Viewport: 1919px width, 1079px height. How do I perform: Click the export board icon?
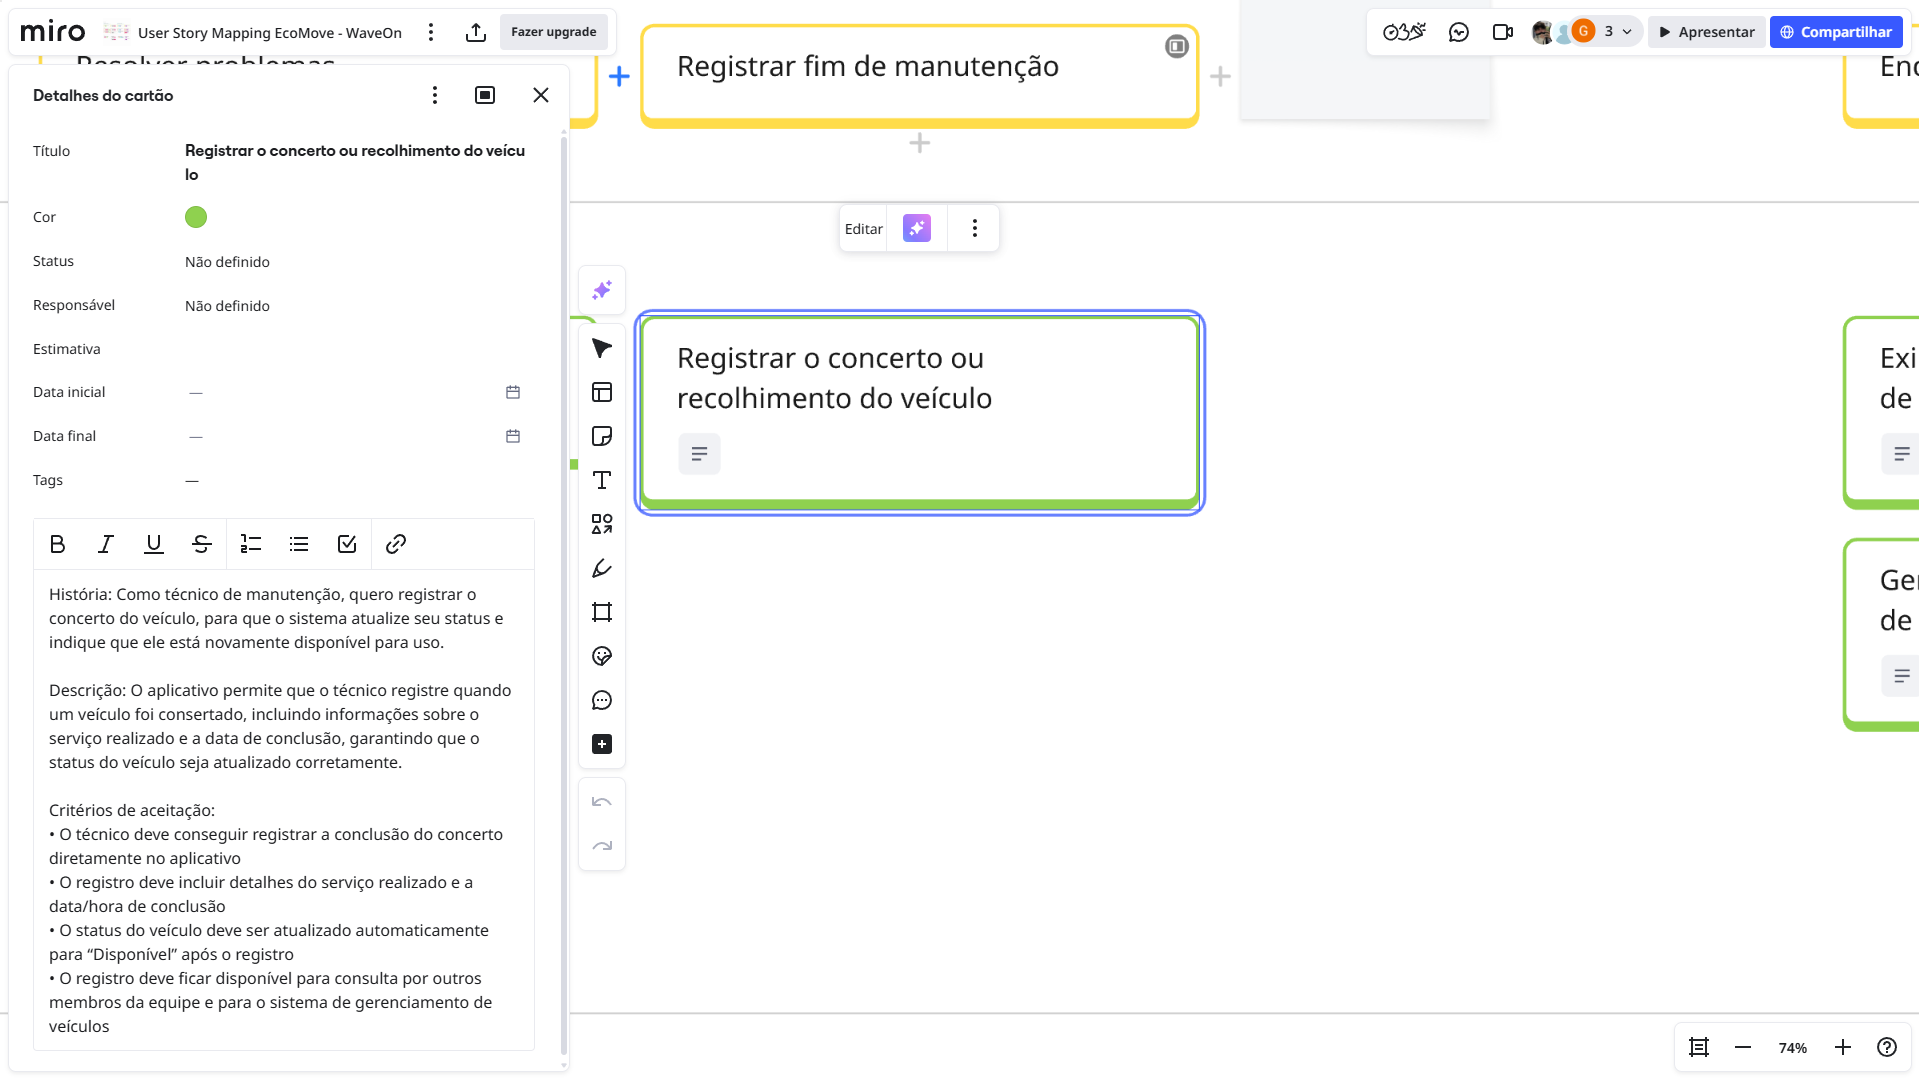pos(476,32)
